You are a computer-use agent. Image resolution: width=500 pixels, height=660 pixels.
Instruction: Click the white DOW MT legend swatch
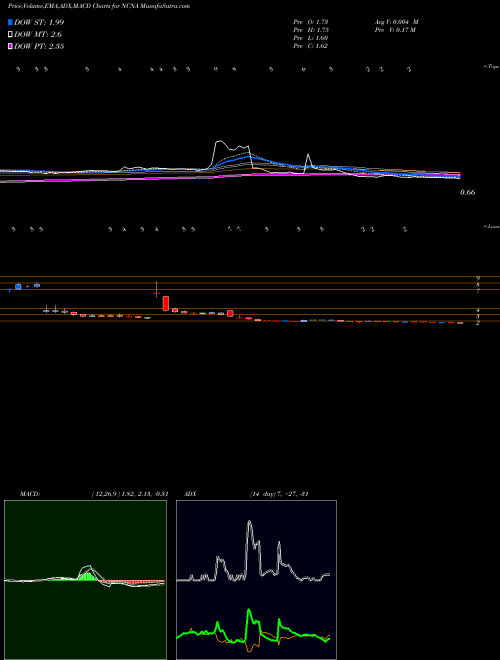pos(11,35)
